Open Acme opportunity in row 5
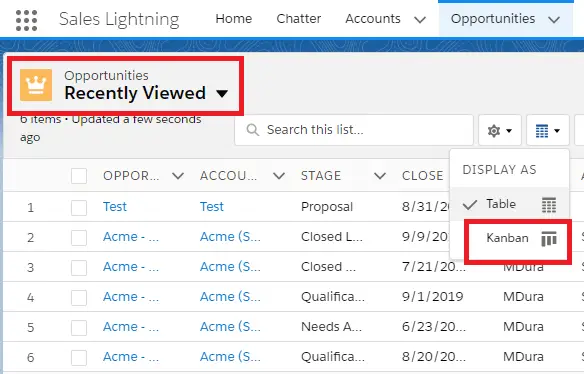584x374 pixels. [x=131, y=327]
